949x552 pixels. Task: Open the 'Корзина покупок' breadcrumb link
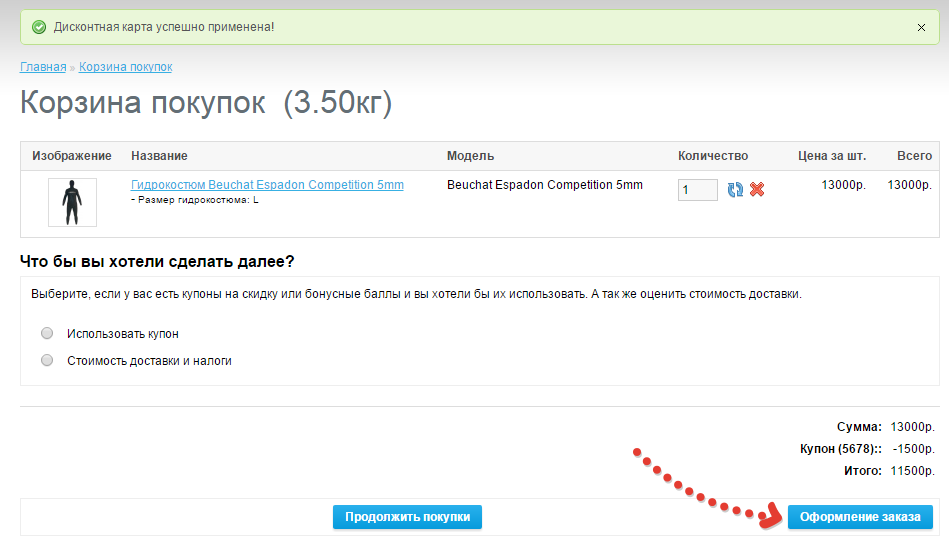coord(126,67)
